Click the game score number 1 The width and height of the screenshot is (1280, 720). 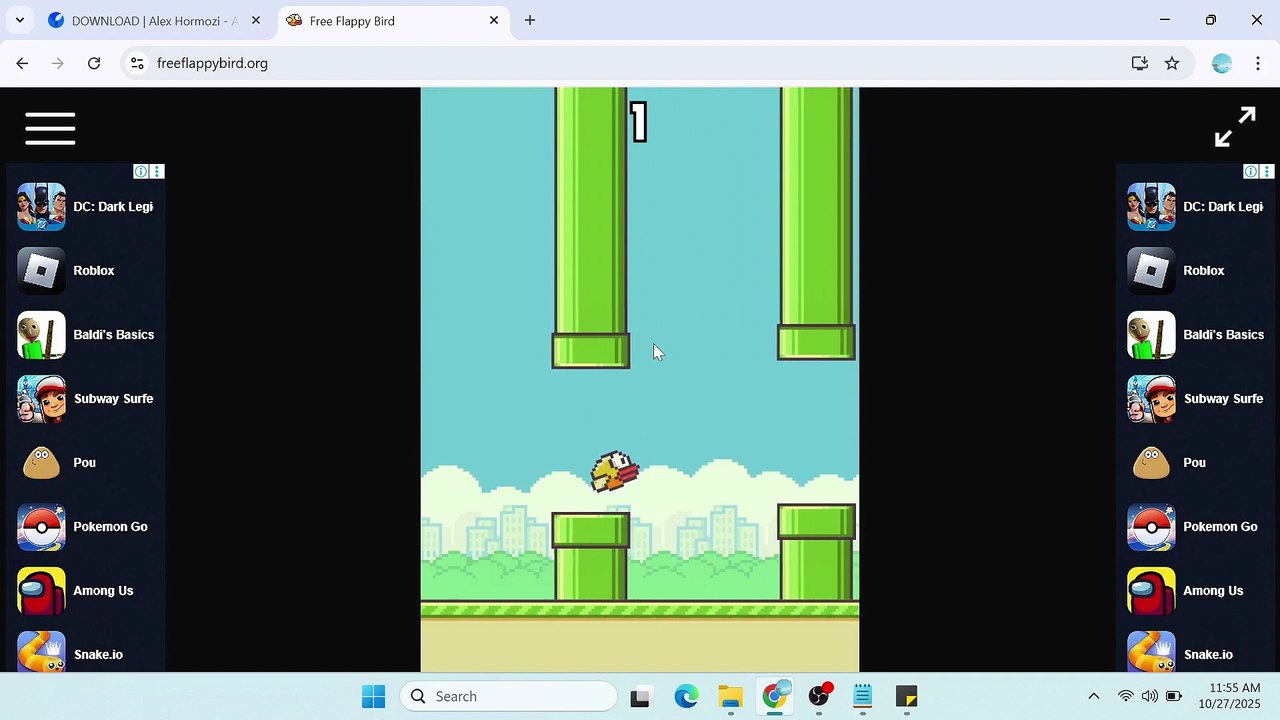(x=639, y=123)
